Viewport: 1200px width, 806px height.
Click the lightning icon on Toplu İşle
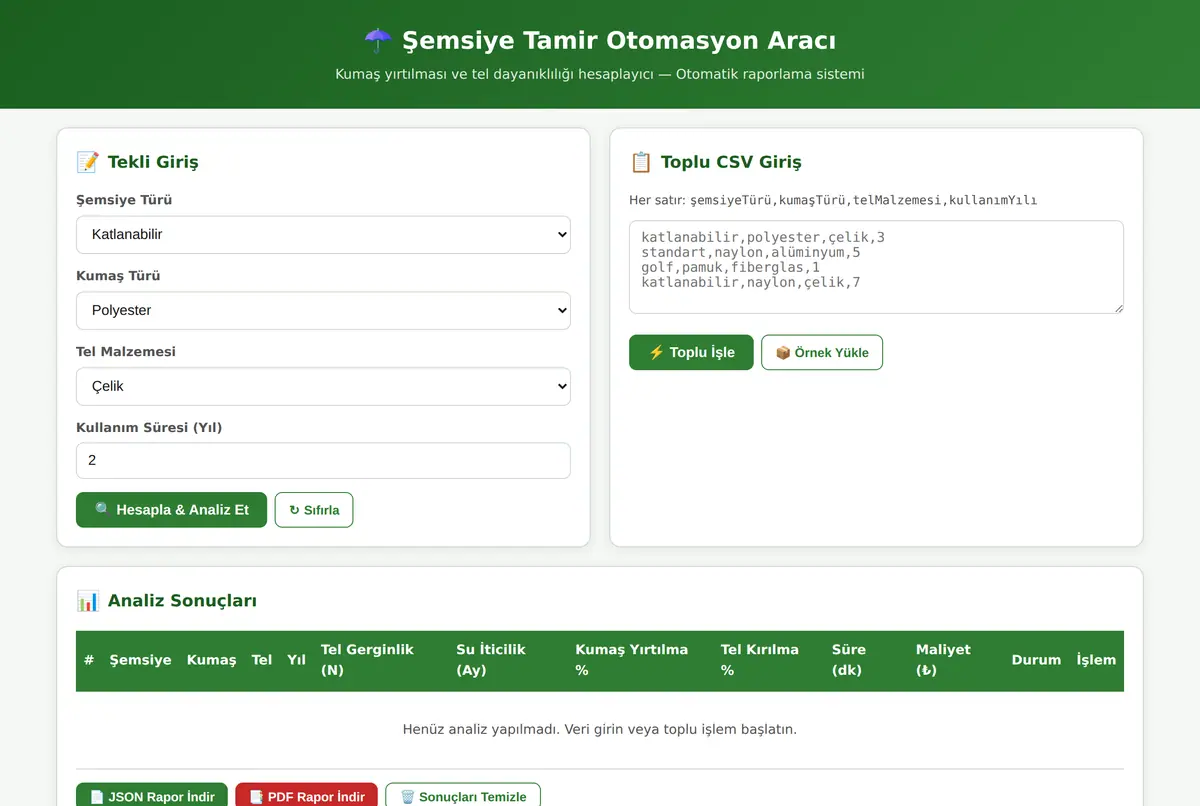point(656,352)
